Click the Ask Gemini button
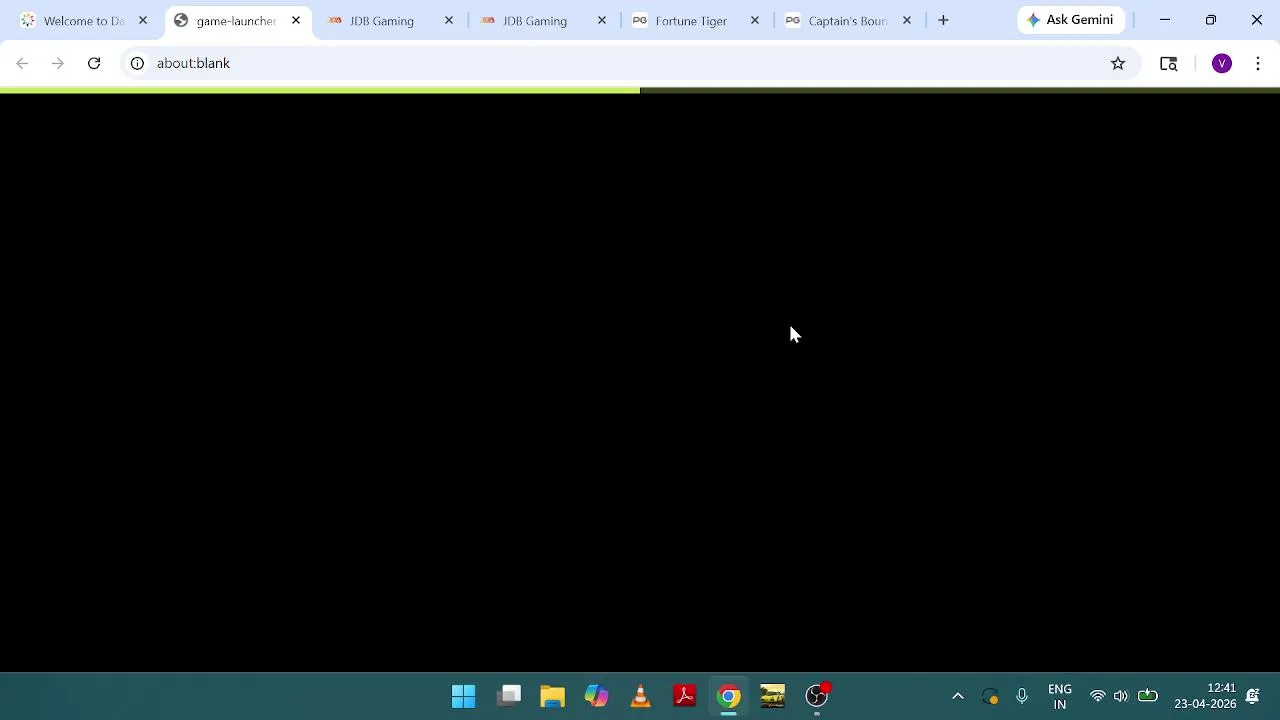The width and height of the screenshot is (1280, 720). (1071, 20)
